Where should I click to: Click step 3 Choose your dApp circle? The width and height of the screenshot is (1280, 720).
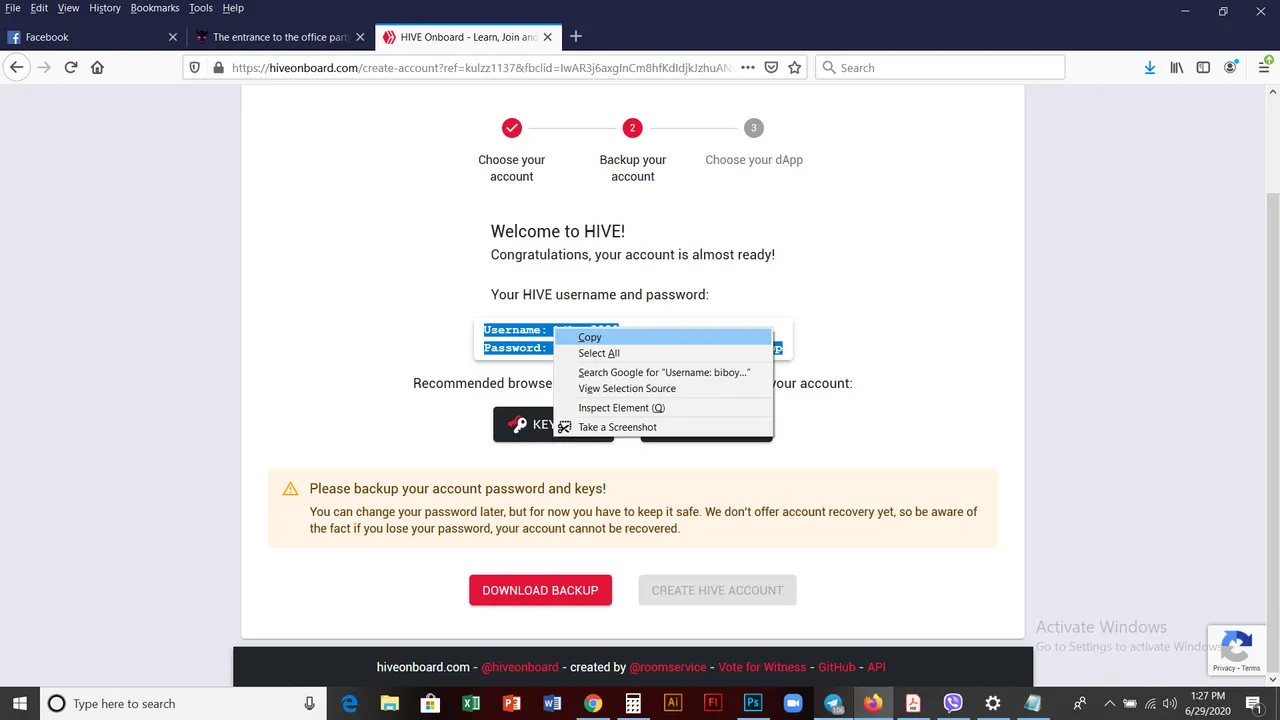[x=754, y=128]
